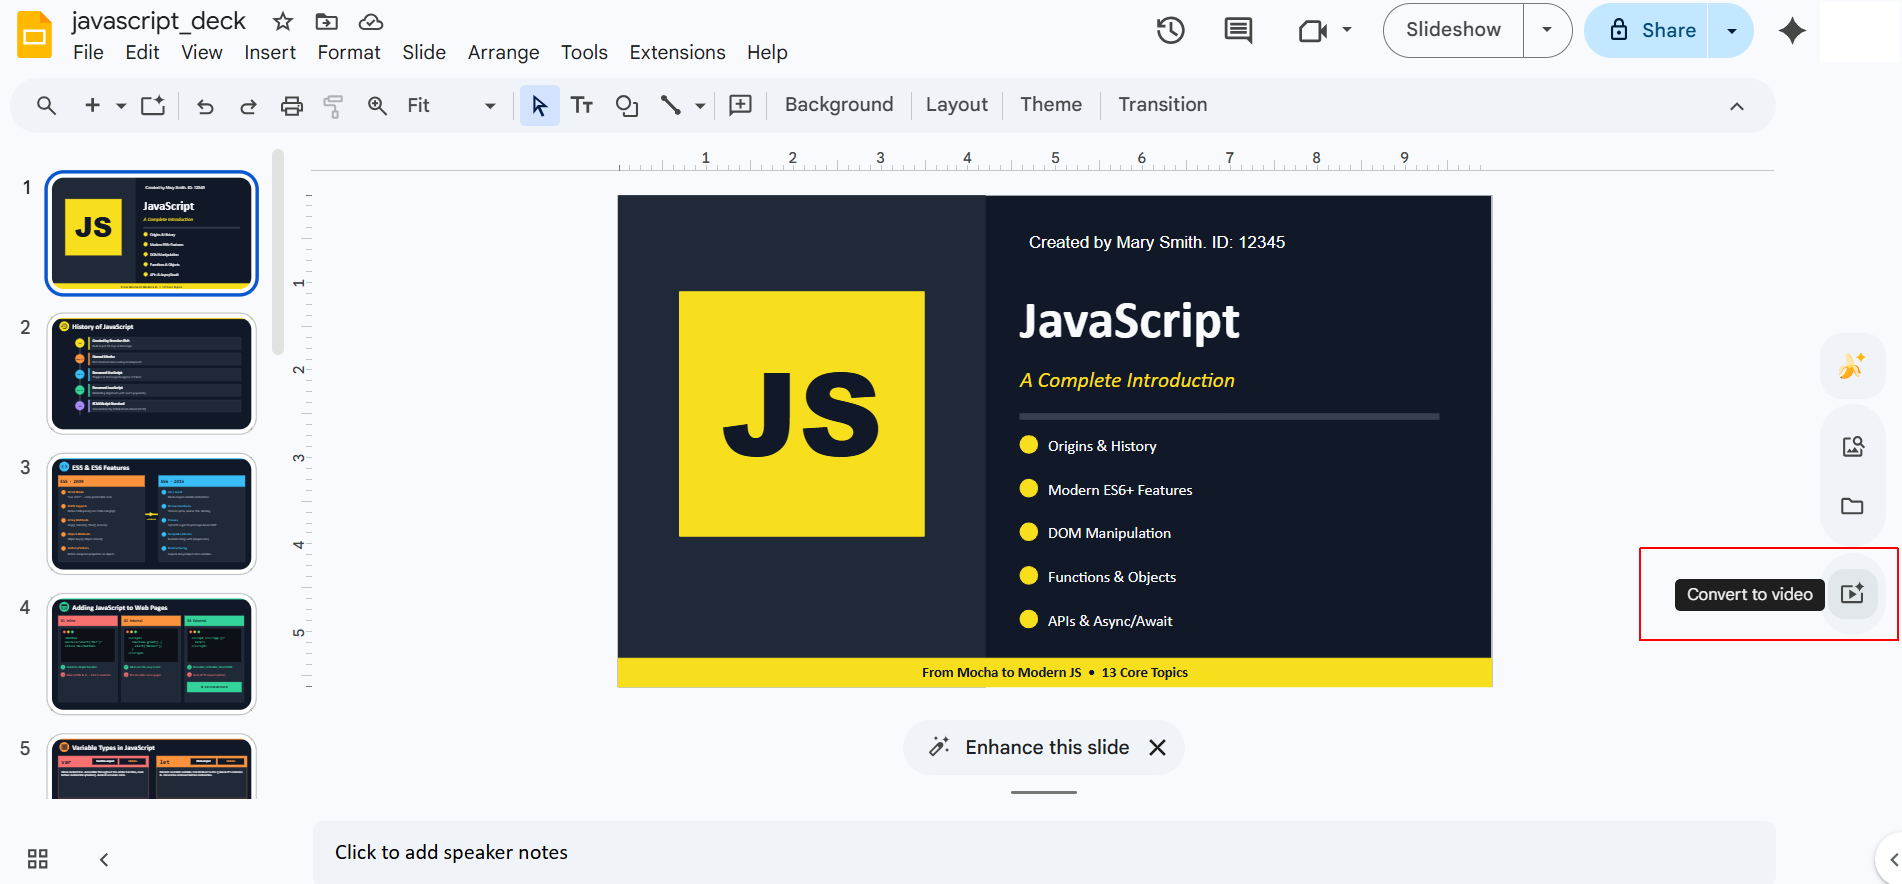This screenshot has width=1902, height=884.
Task: Open the image search sidebar icon
Action: click(1853, 446)
